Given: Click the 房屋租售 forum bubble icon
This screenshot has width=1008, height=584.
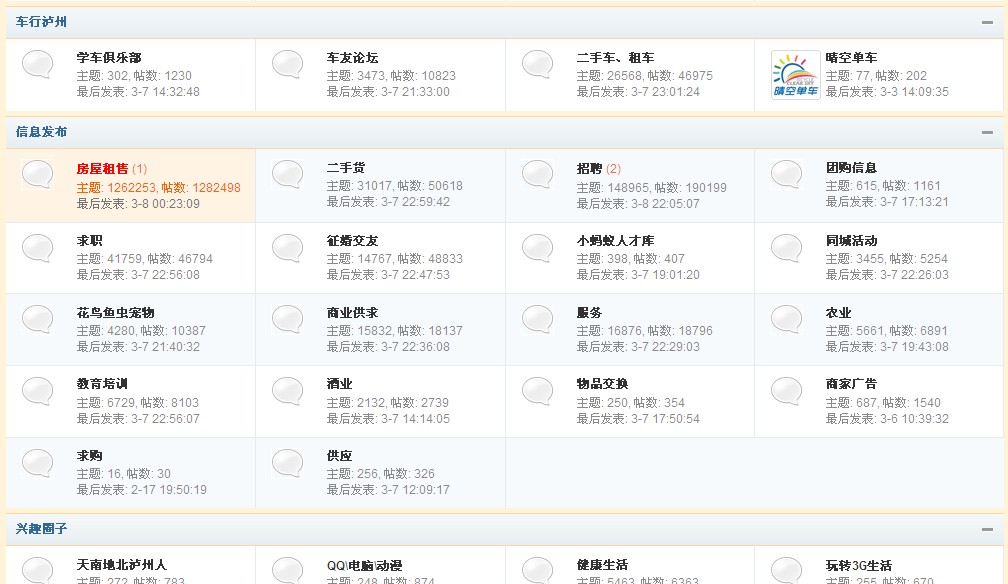Looking at the screenshot, I should click(37, 174).
